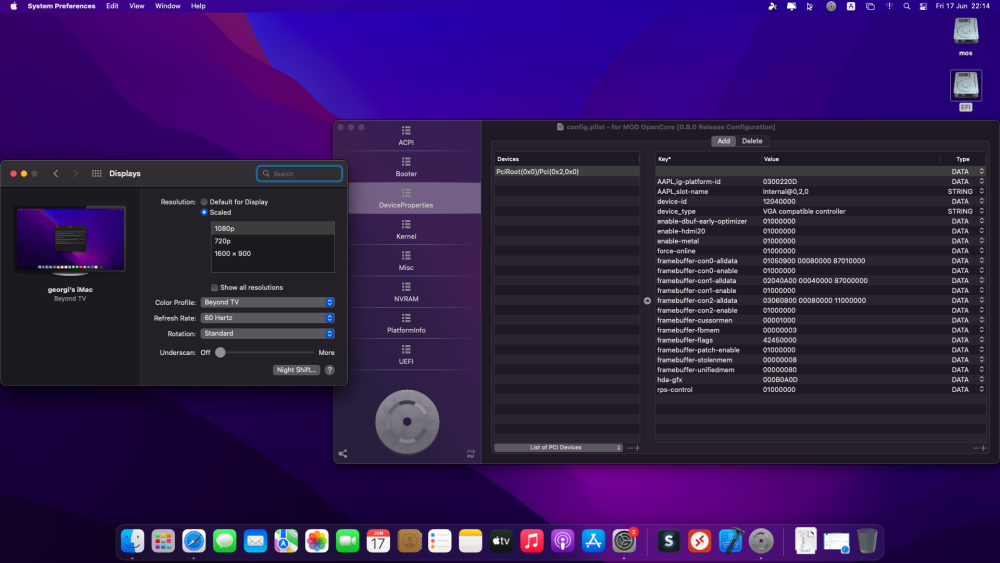Image resolution: width=1000 pixels, height=563 pixels.
Task: Open the UEFI section icon
Action: 406,349
